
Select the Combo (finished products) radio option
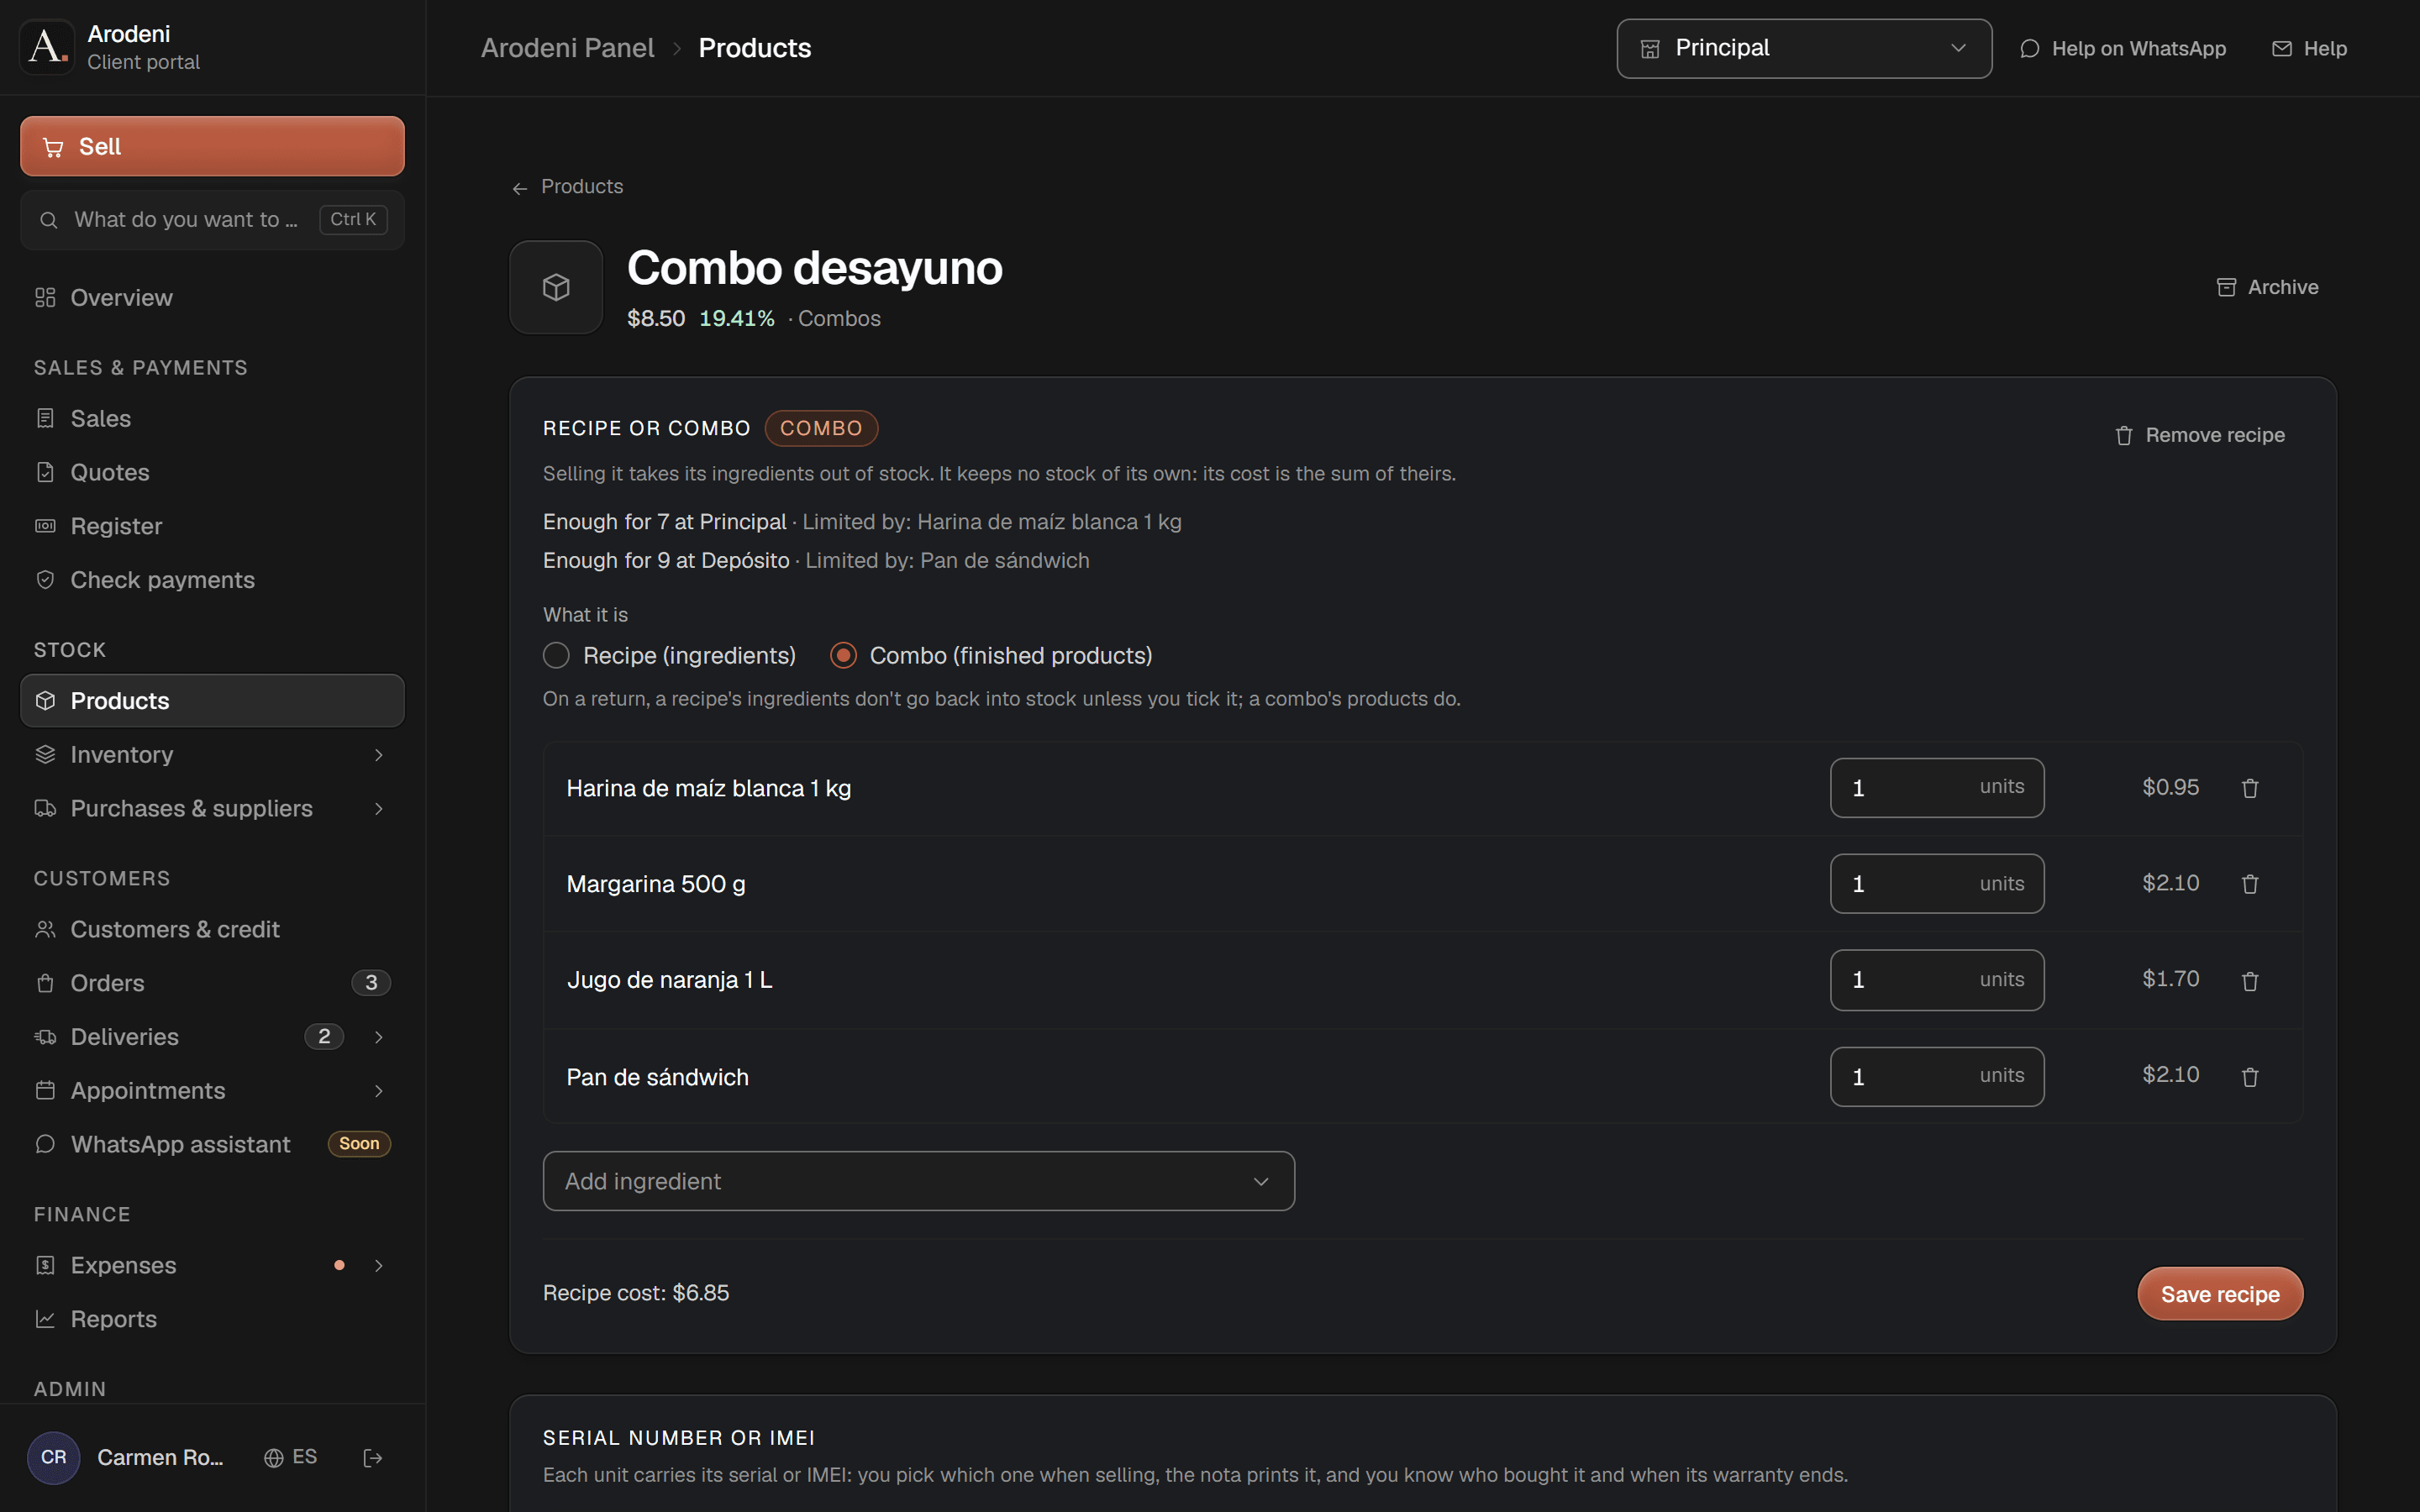click(843, 655)
